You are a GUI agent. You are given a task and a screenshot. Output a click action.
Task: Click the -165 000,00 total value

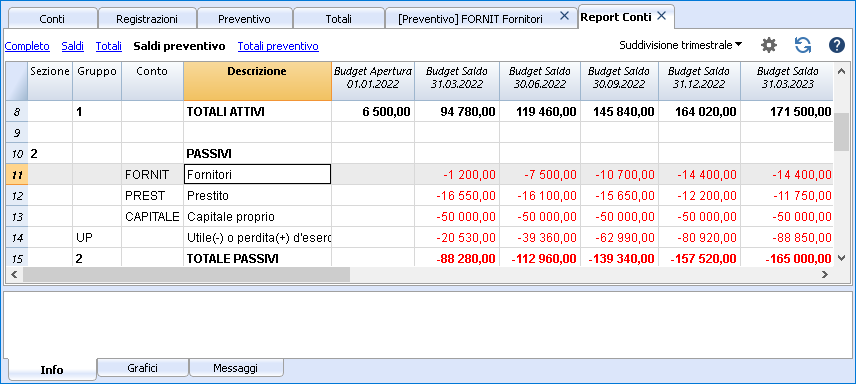pyautogui.click(x=787, y=258)
